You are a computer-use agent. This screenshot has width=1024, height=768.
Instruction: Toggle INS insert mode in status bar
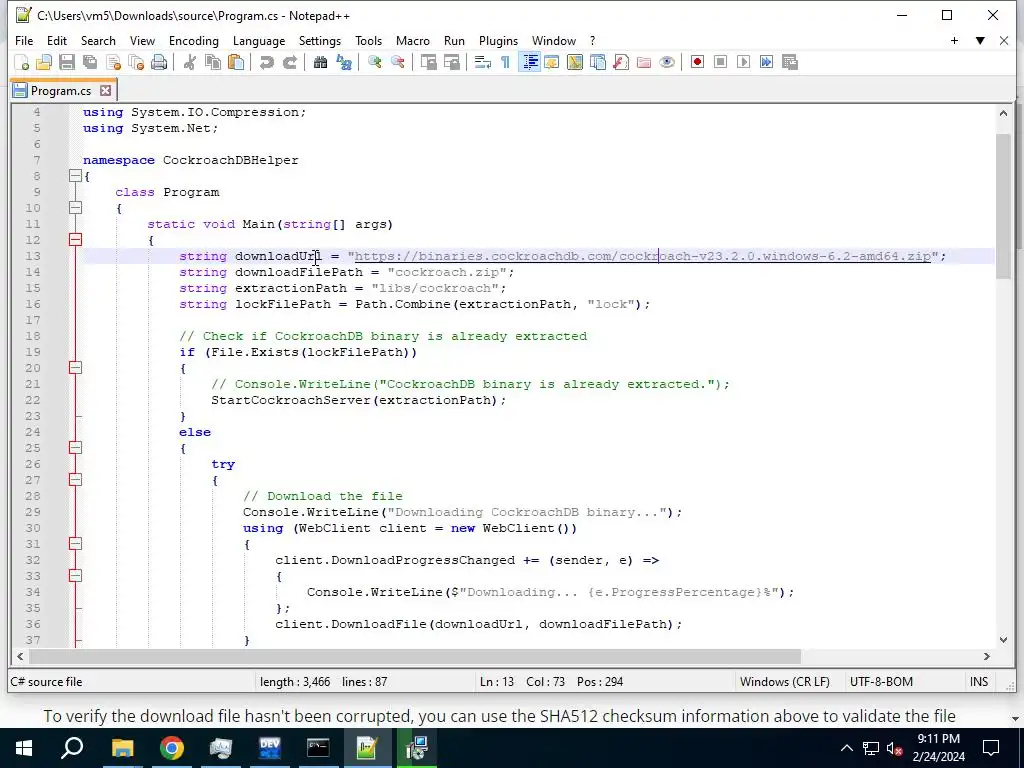(x=979, y=682)
